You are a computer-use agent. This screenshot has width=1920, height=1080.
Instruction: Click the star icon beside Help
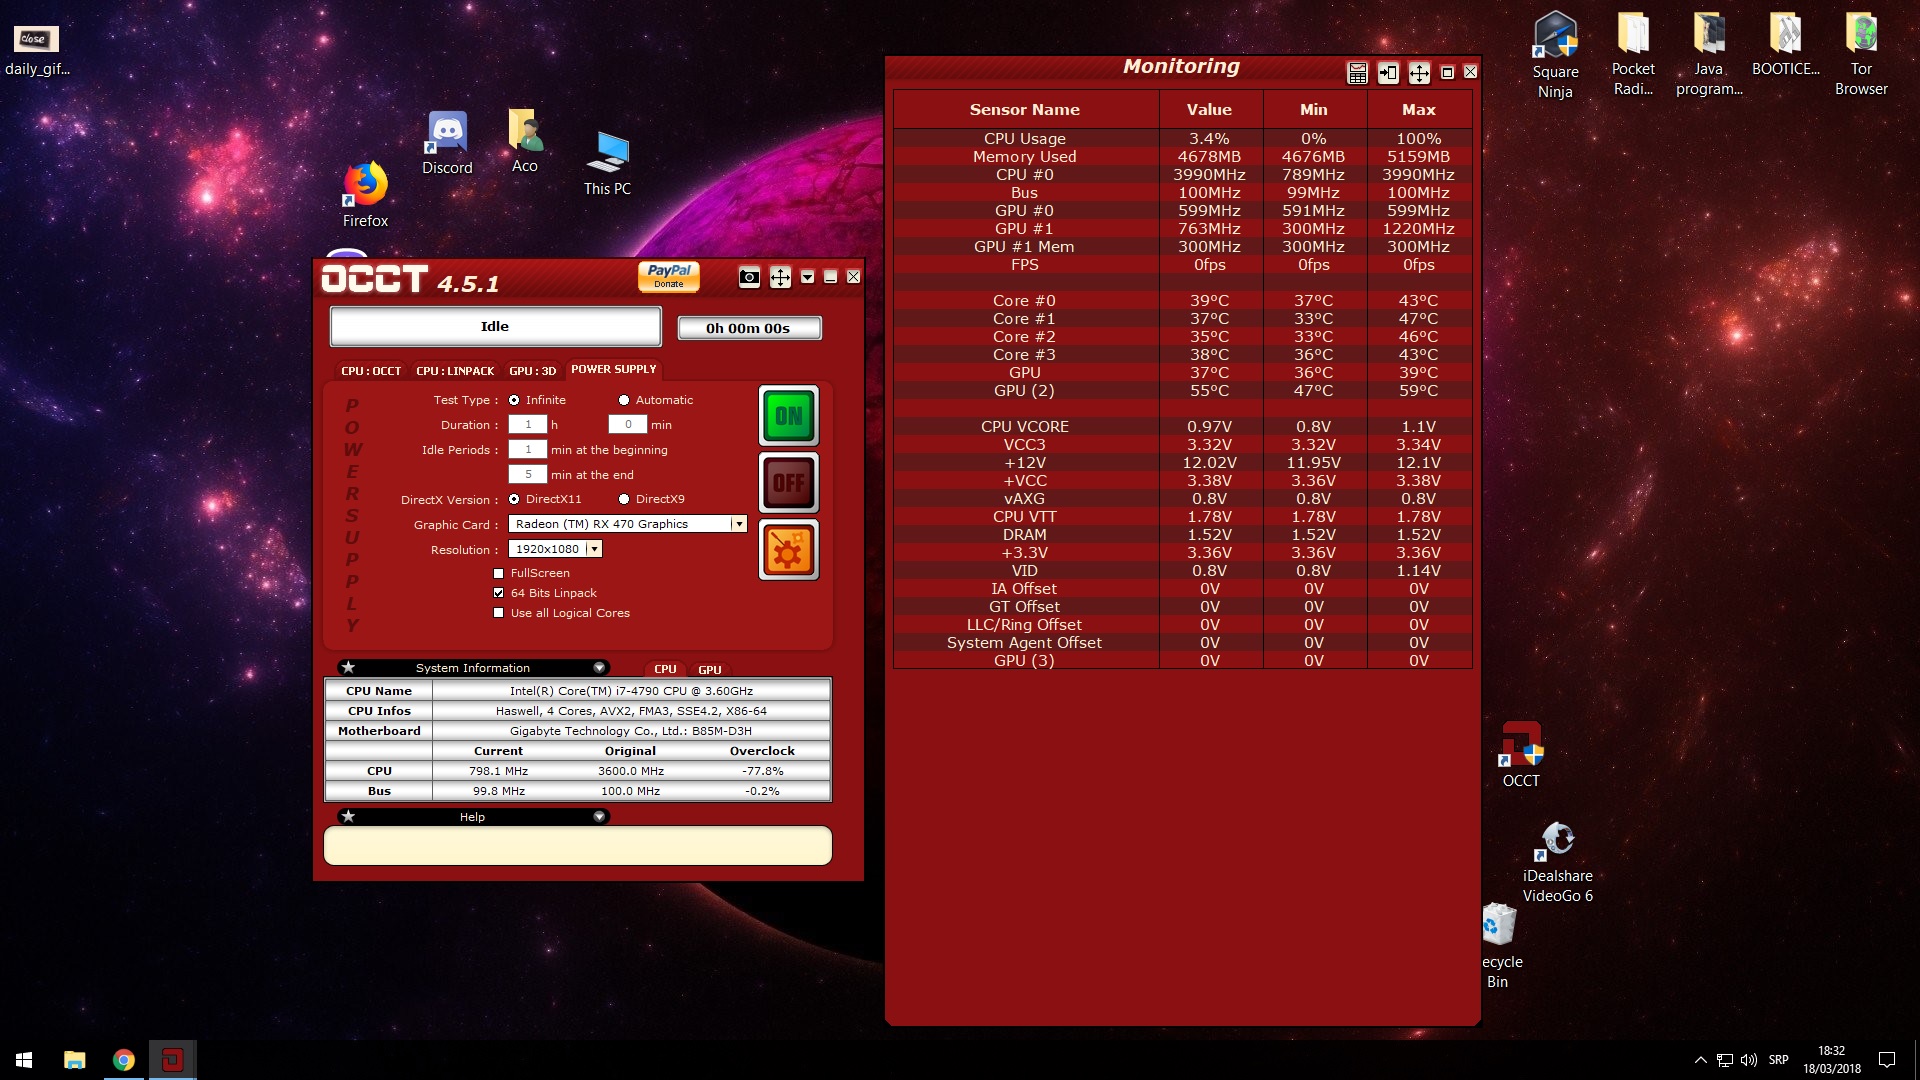point(348,816)
